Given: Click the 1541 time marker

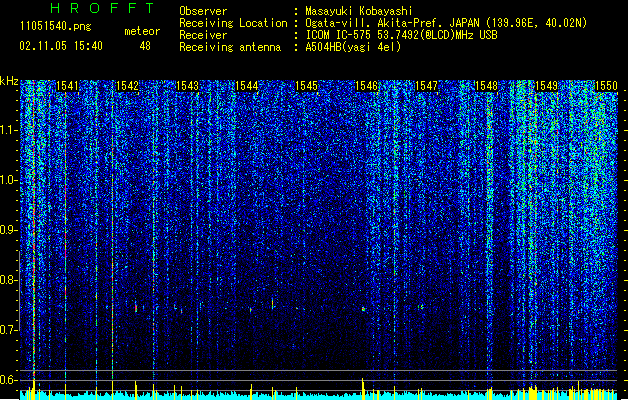Looking at the screenshot, I should coord(67,86).
